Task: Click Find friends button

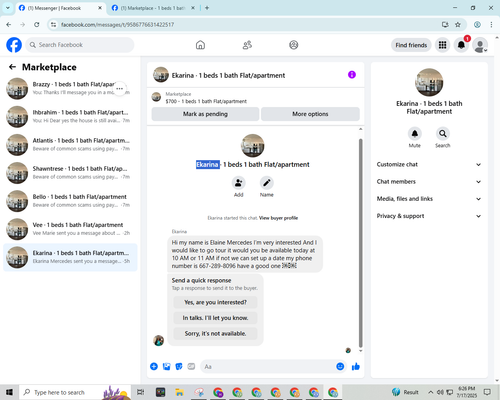Action: pos(411,45)
